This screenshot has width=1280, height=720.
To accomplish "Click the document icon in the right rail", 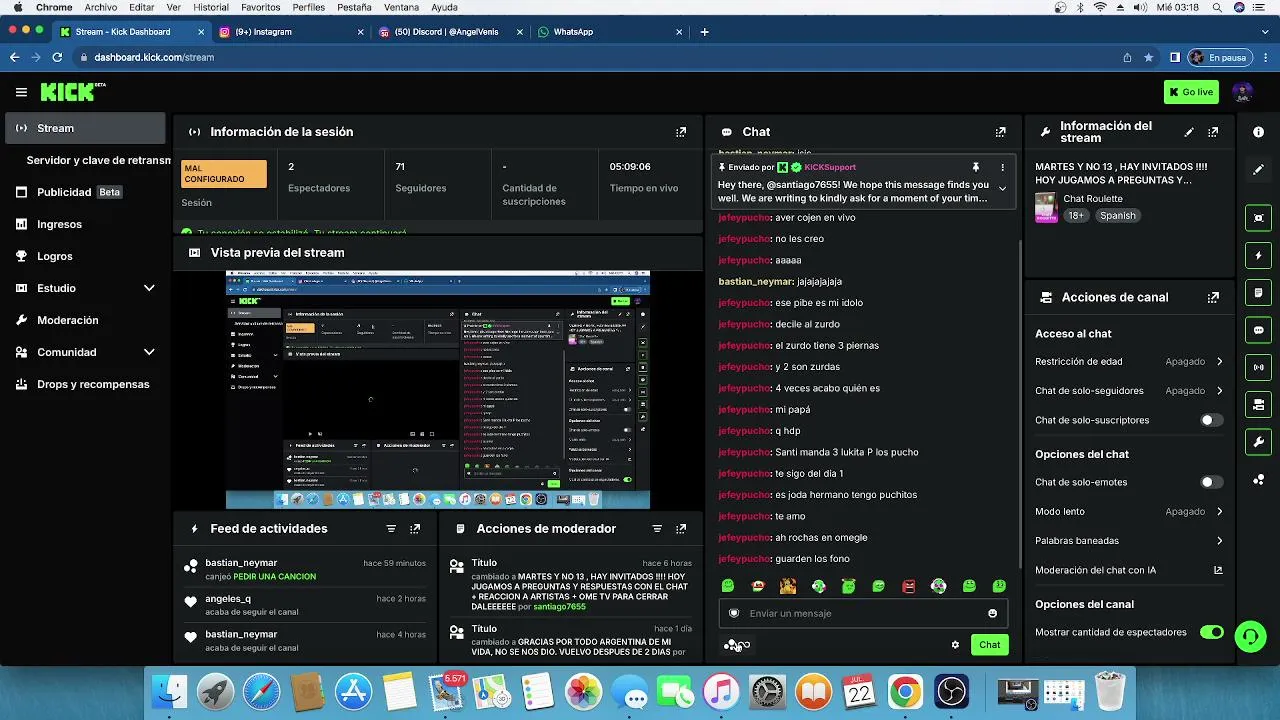I will (1258, 293).
